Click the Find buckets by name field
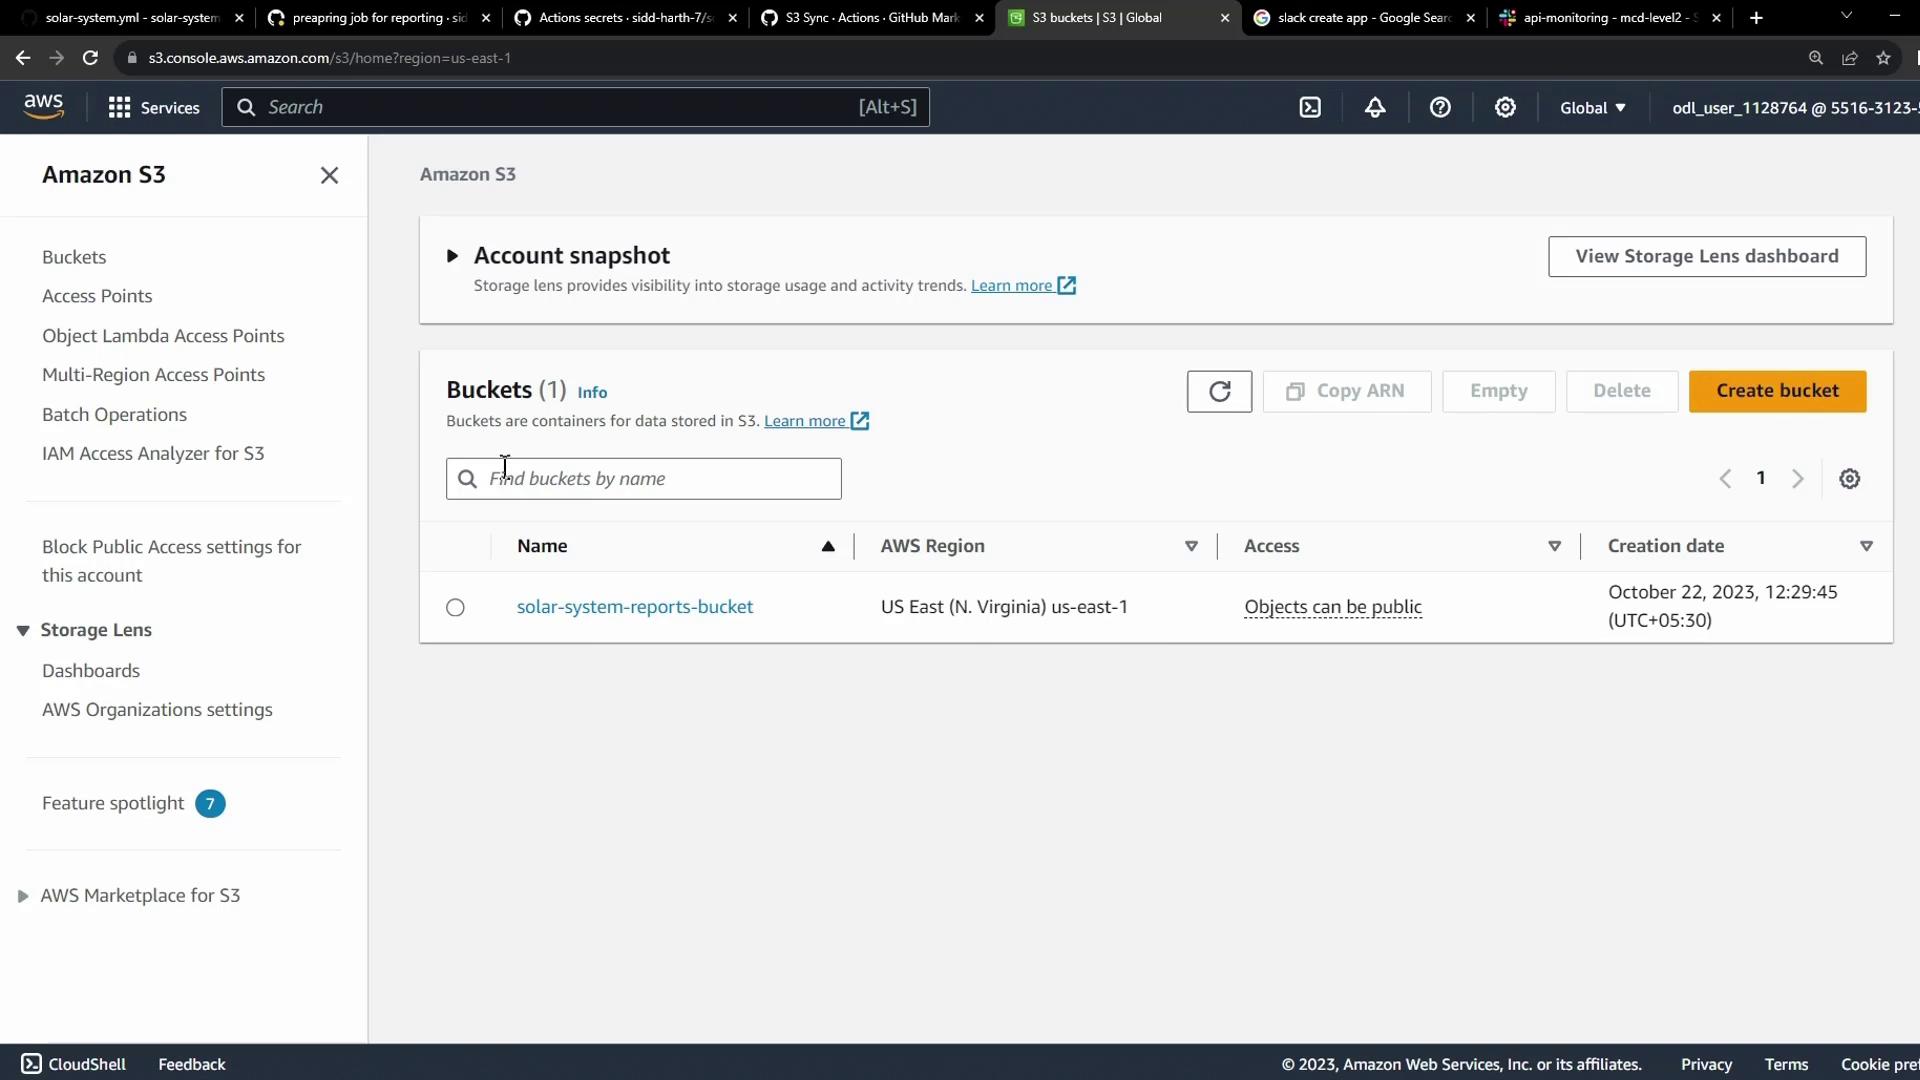This screenshot has height=1080, width=1920. [660, 479]
